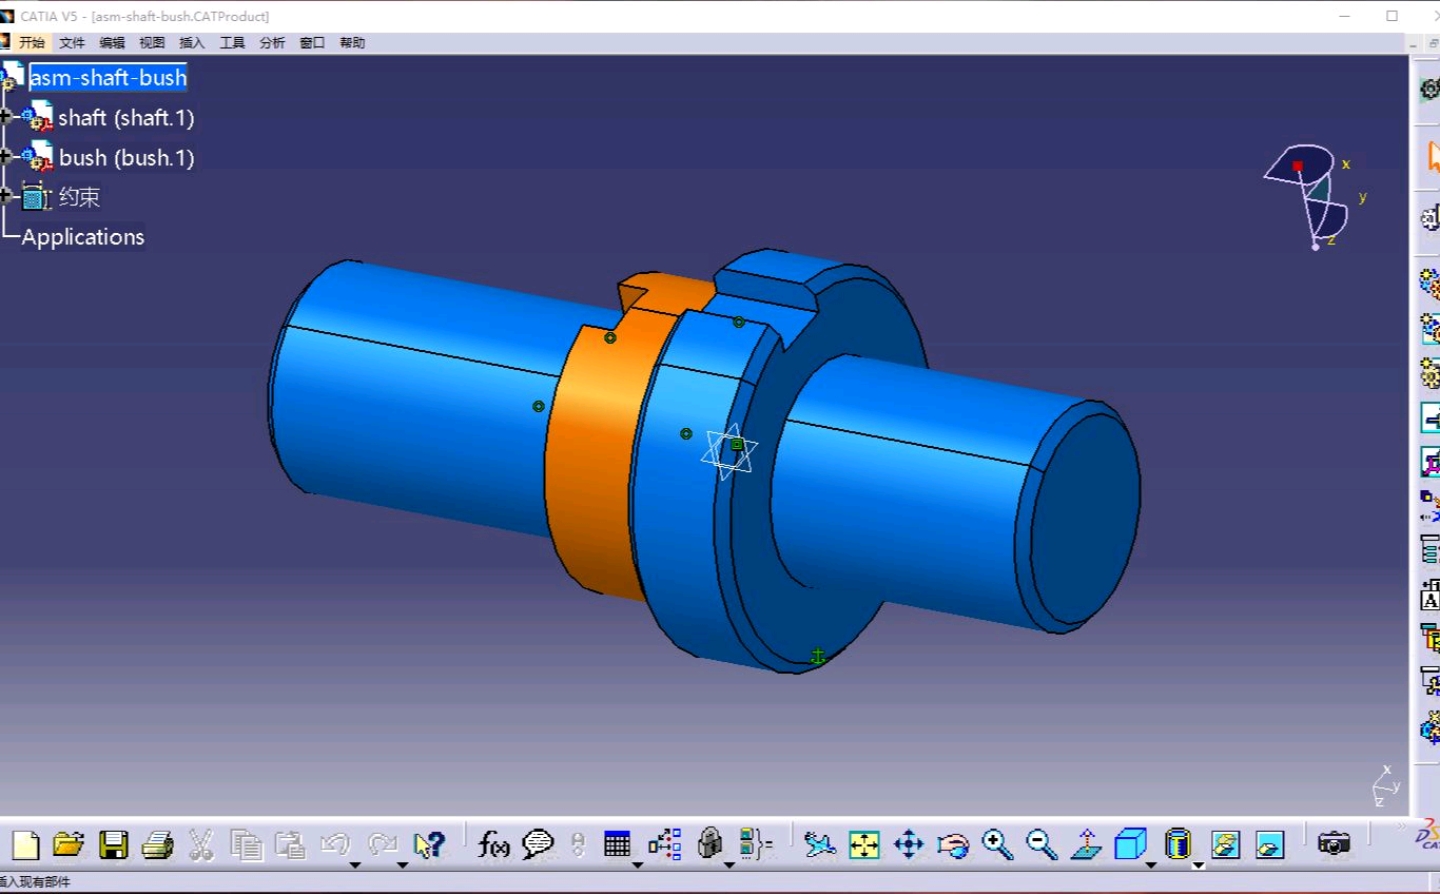Click the Print icon
The width and height of the screenshot is (1440, 894).
pos(157,846)
